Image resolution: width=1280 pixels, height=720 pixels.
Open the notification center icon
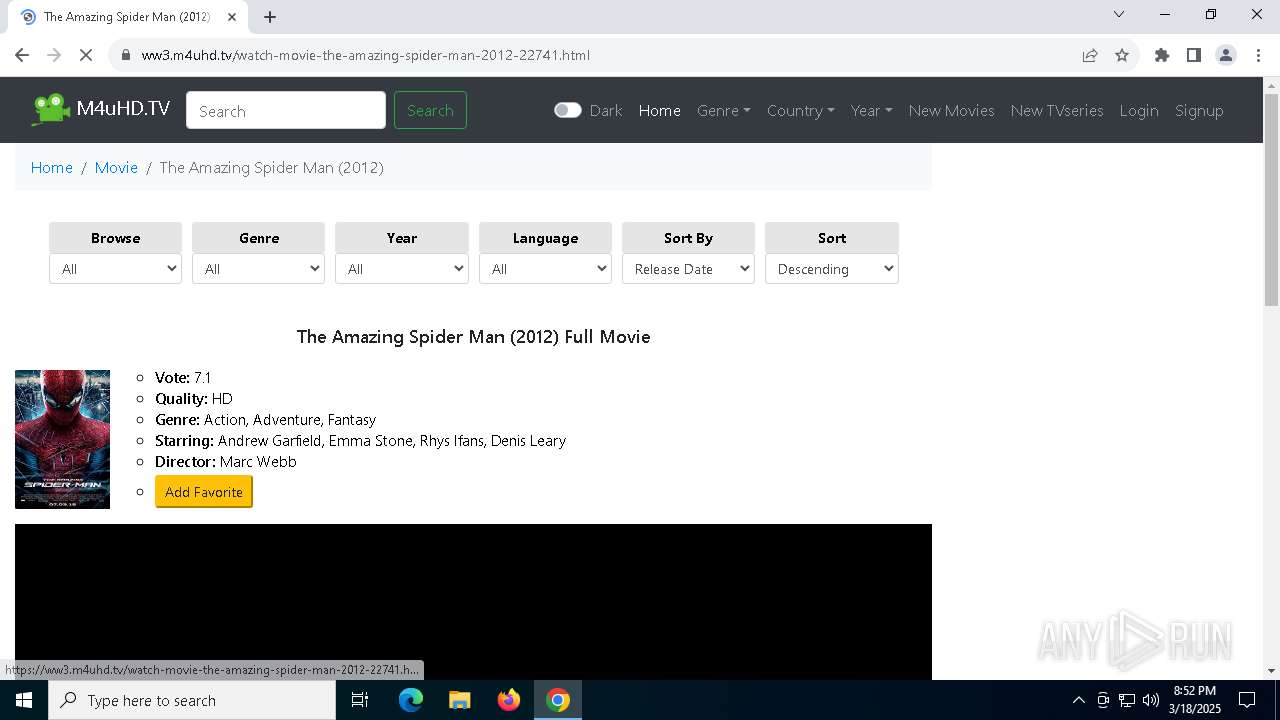1247,700
